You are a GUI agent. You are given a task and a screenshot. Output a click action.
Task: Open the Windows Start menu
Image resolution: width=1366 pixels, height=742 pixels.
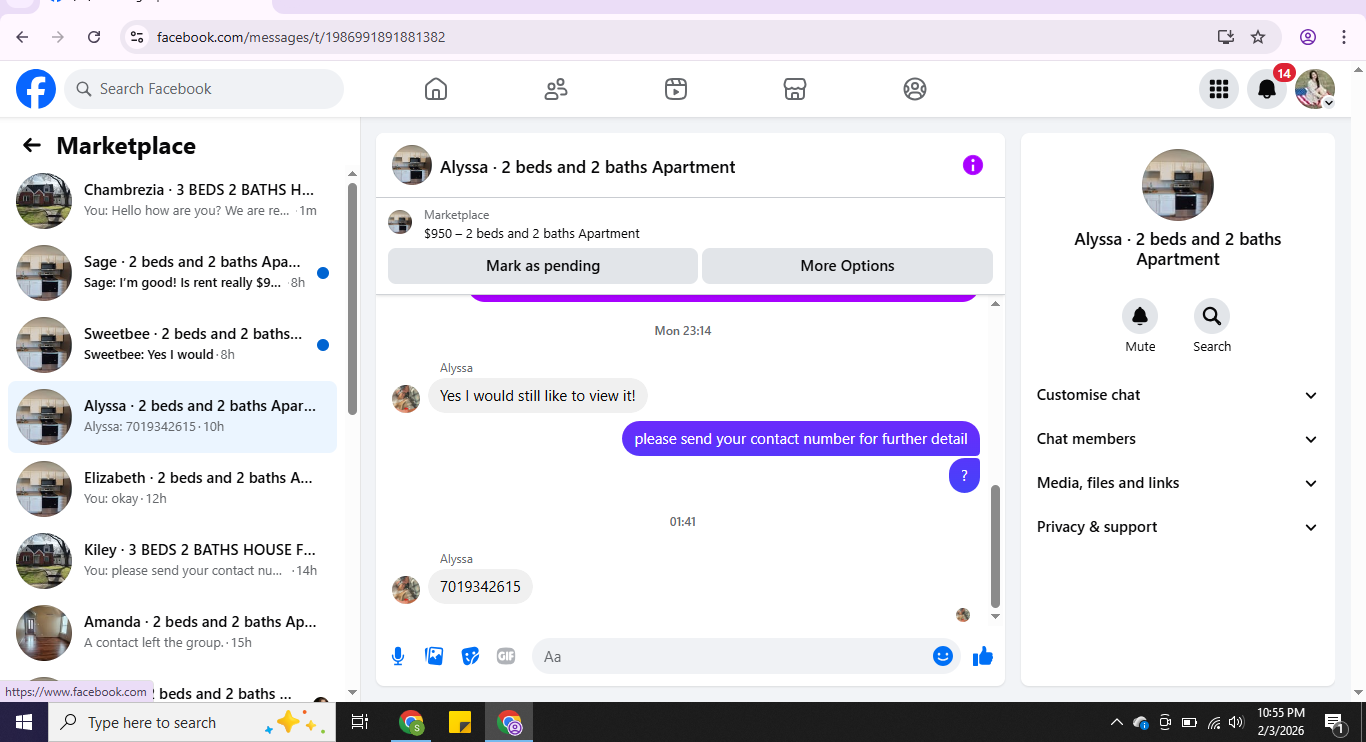(24, 722)
